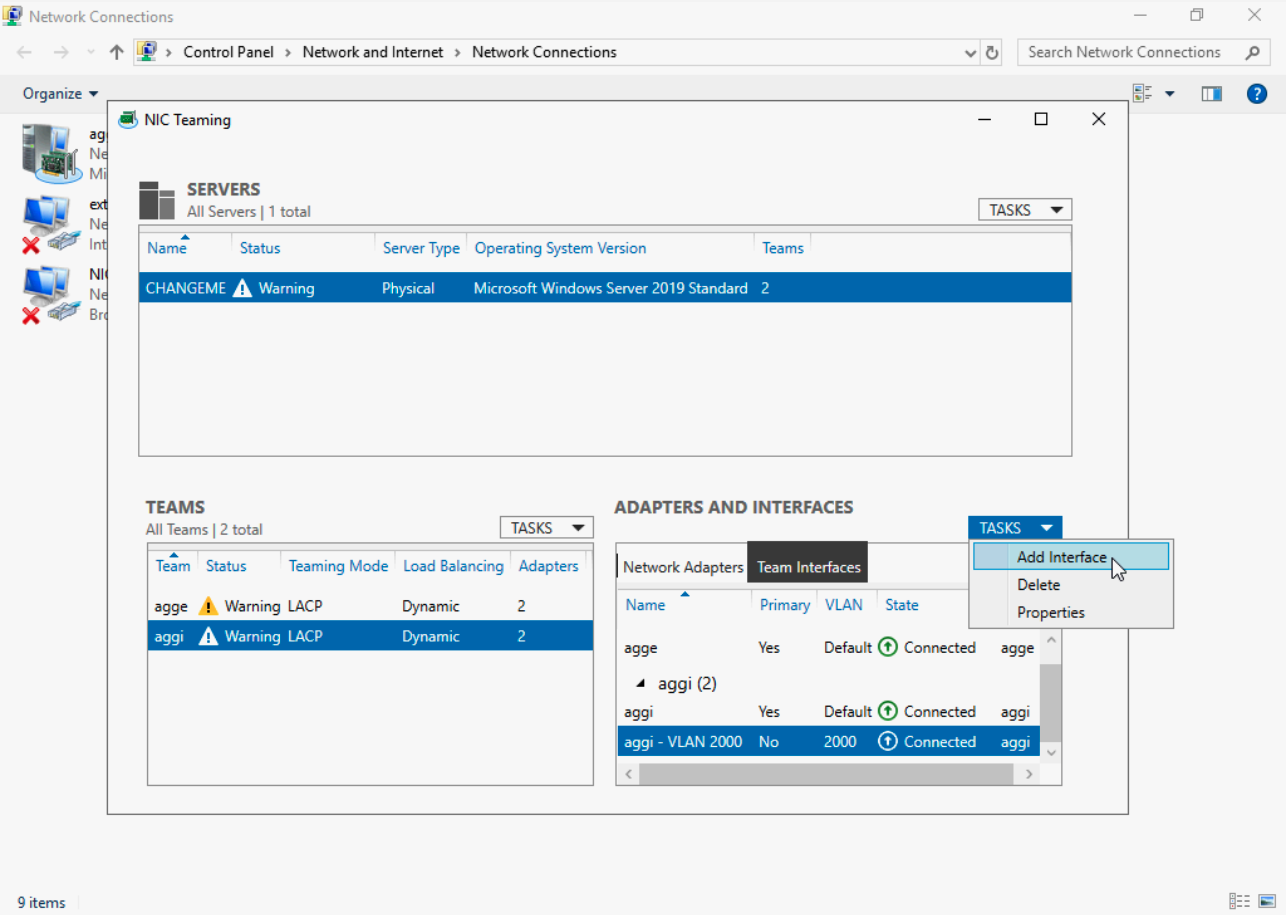Click the change view icon in Network Connections

point(1142,94)
